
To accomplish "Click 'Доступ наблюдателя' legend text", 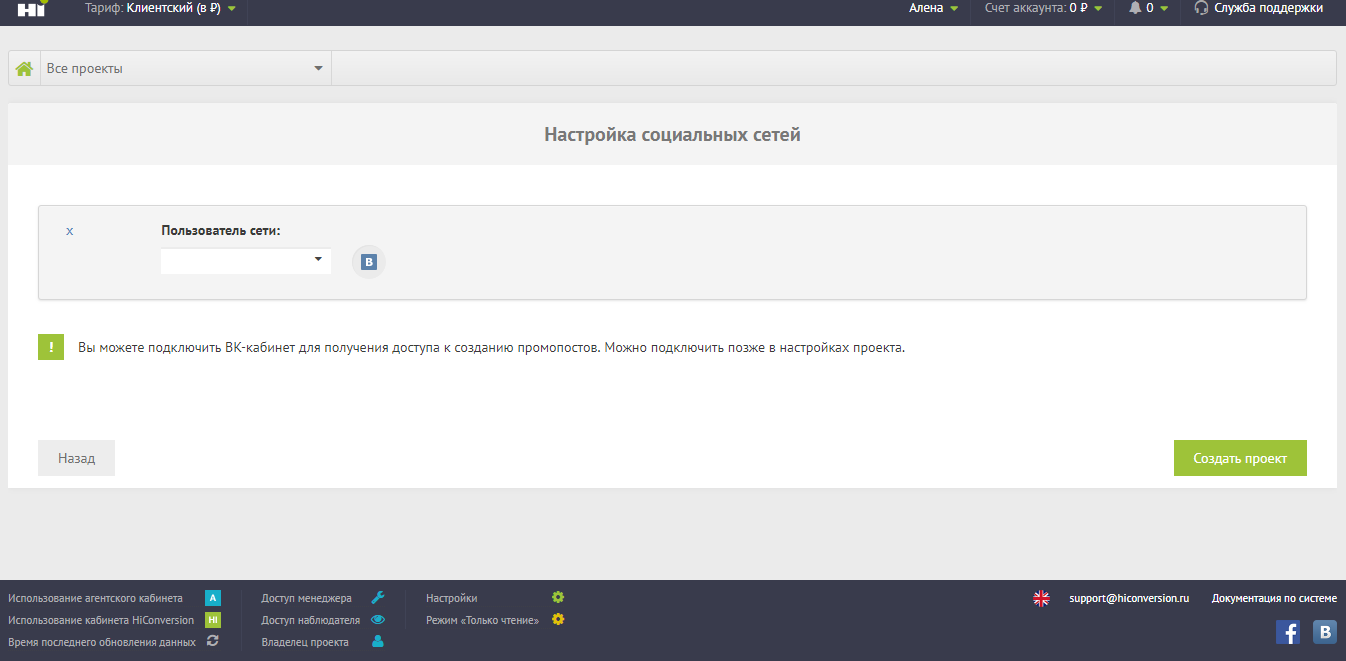I will [x=311, y=620].
